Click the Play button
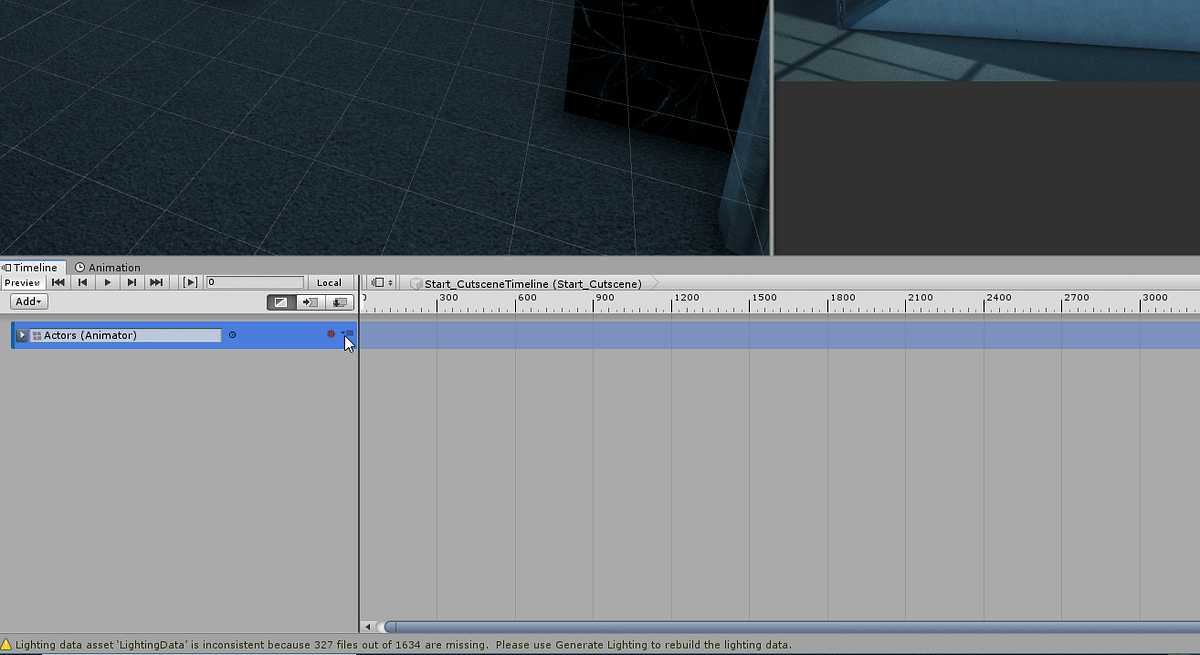The width and height of the screenshot is (1200, 655). (107, 282)
